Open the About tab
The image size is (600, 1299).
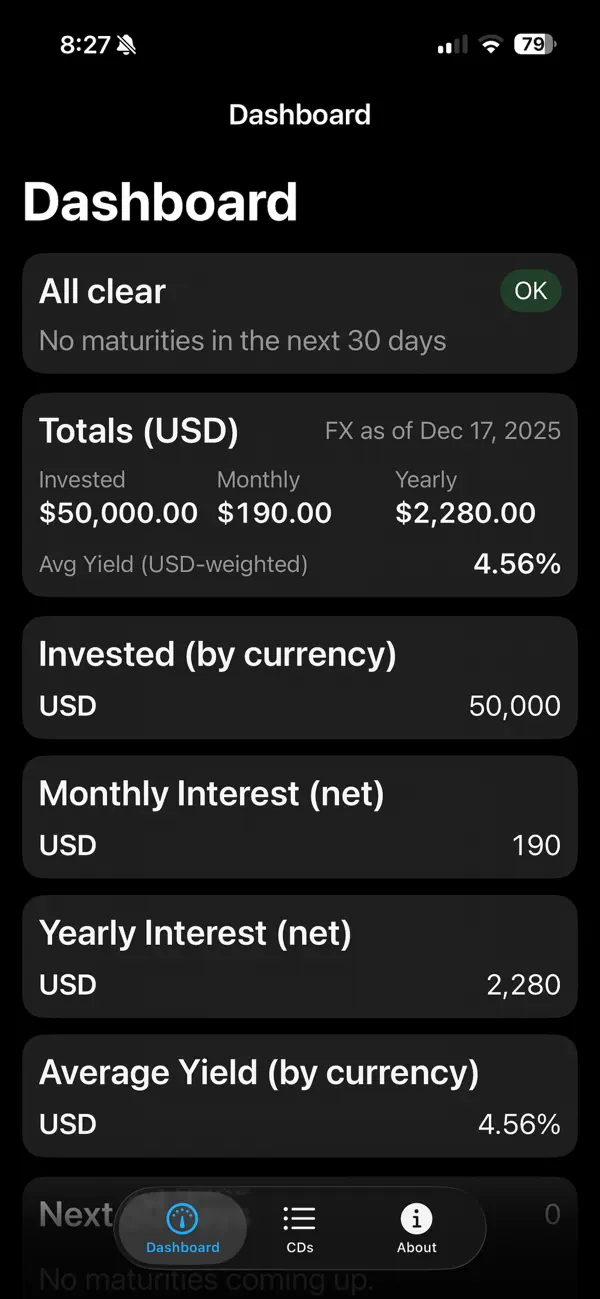click(416, 1228)
